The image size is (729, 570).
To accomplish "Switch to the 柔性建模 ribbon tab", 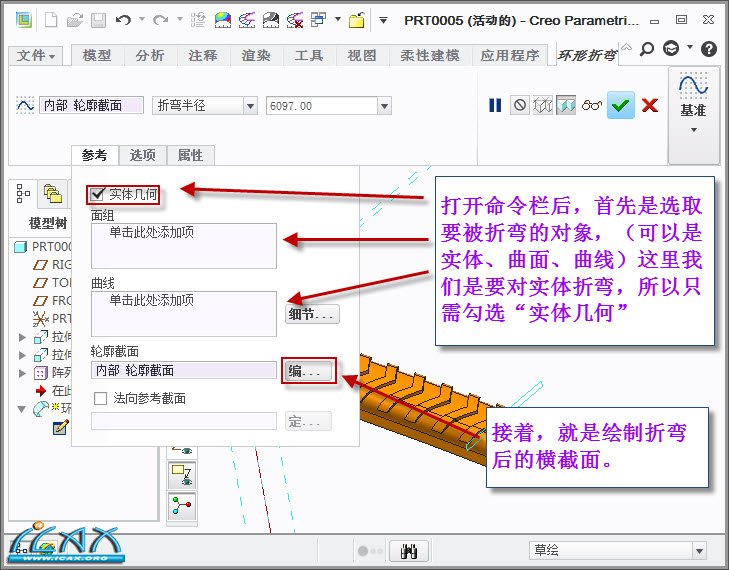I will tap(430, 55).
